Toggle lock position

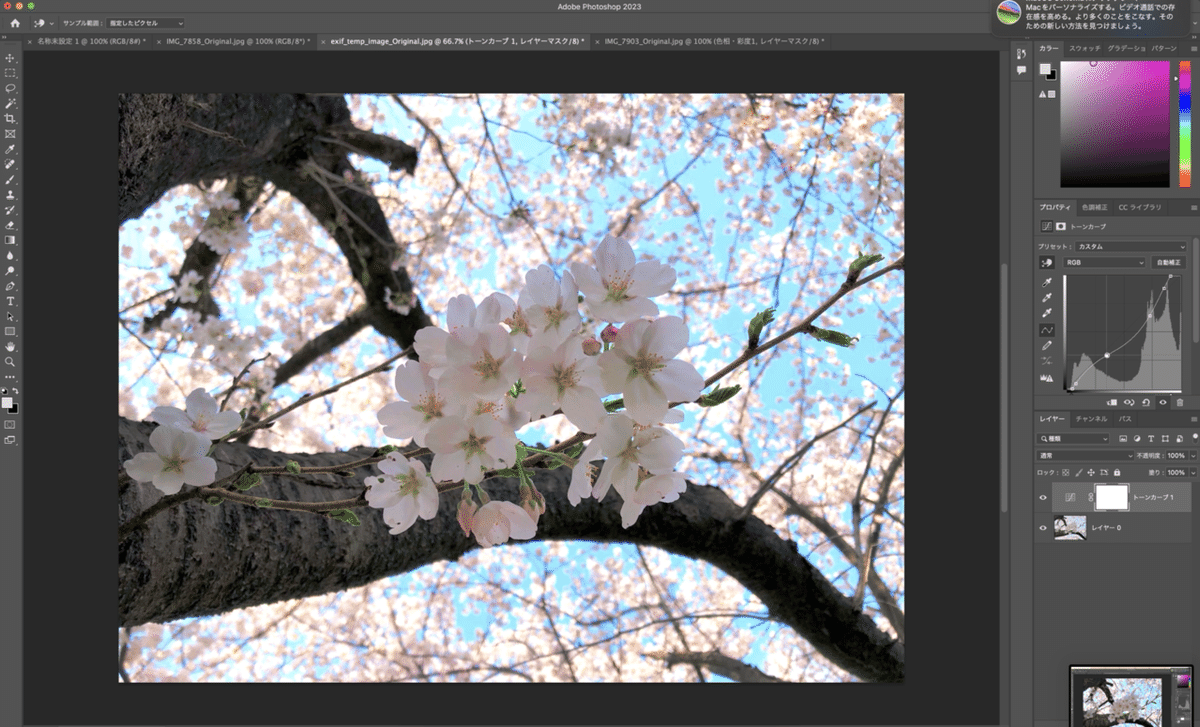(1091, 472)
